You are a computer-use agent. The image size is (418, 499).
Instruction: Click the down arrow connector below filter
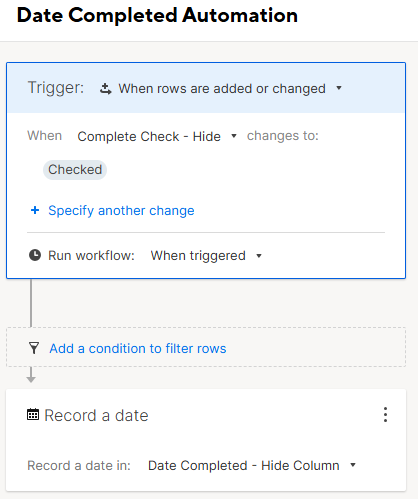coord(31,375)
